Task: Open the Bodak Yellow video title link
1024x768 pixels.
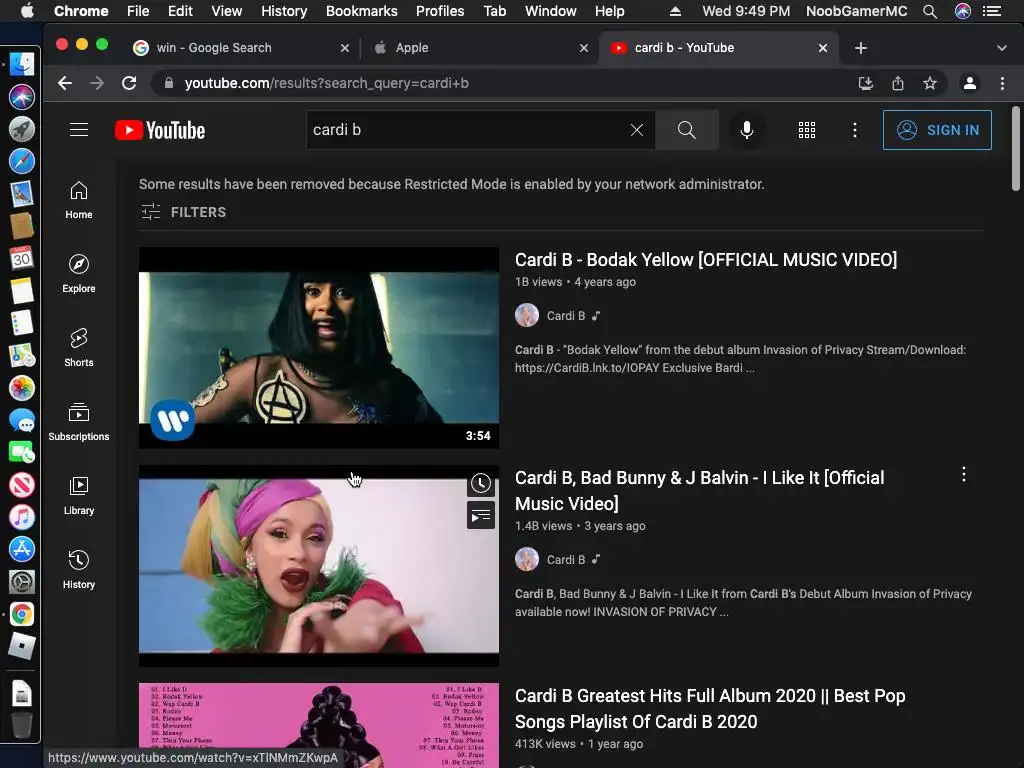Action: click(706, 260)
